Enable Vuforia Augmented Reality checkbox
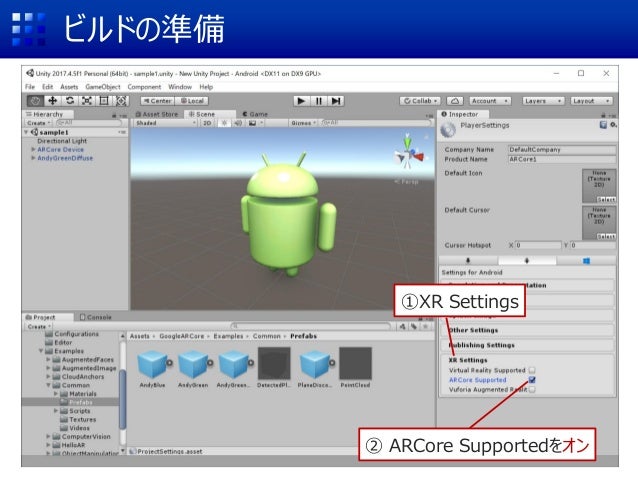 point(532,389)
